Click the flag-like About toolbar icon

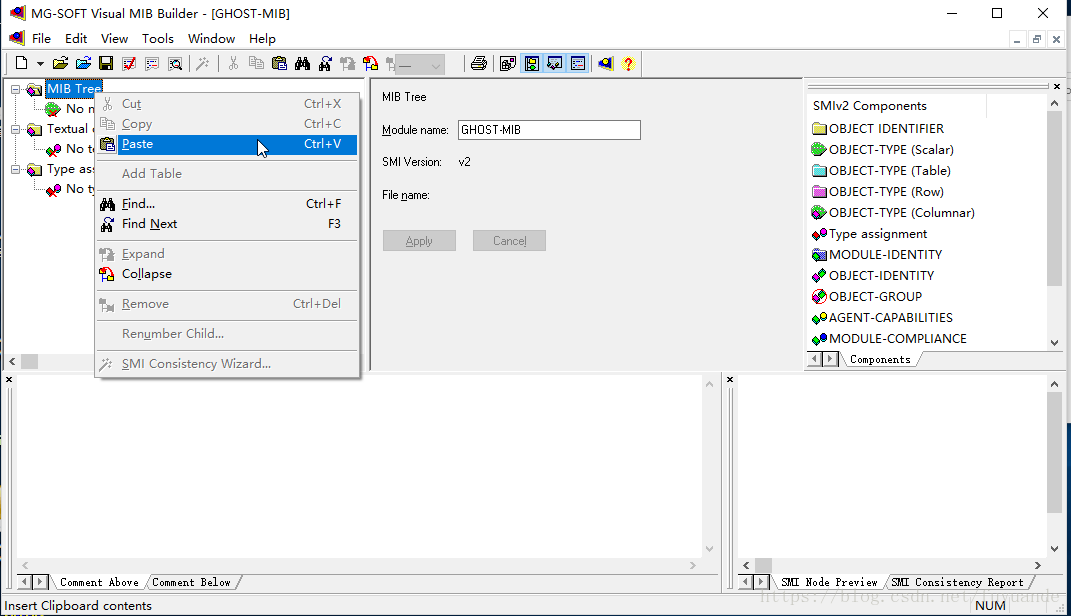click(606, 64)
